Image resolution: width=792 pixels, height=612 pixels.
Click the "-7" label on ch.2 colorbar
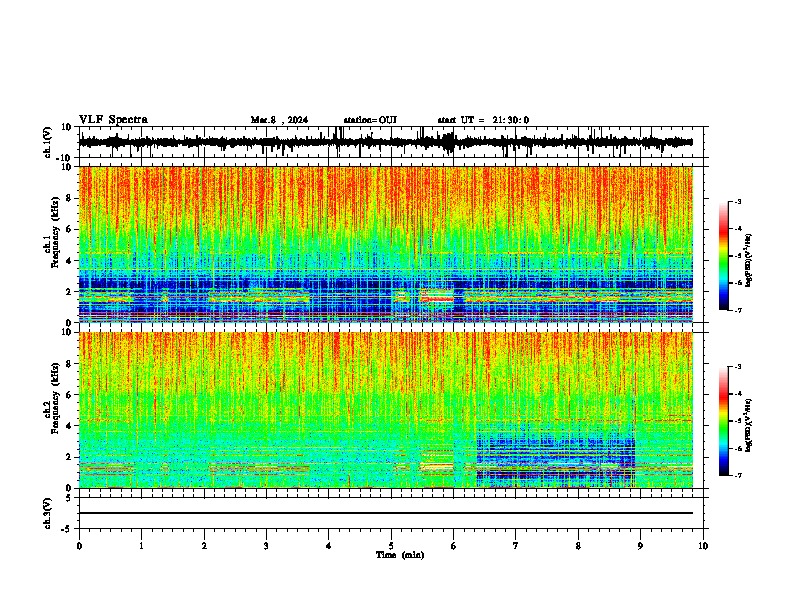738,475
